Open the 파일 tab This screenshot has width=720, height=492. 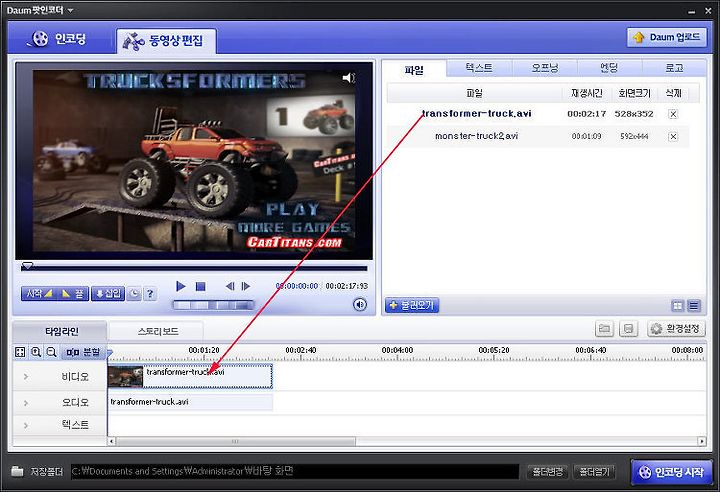click(414, 70)
